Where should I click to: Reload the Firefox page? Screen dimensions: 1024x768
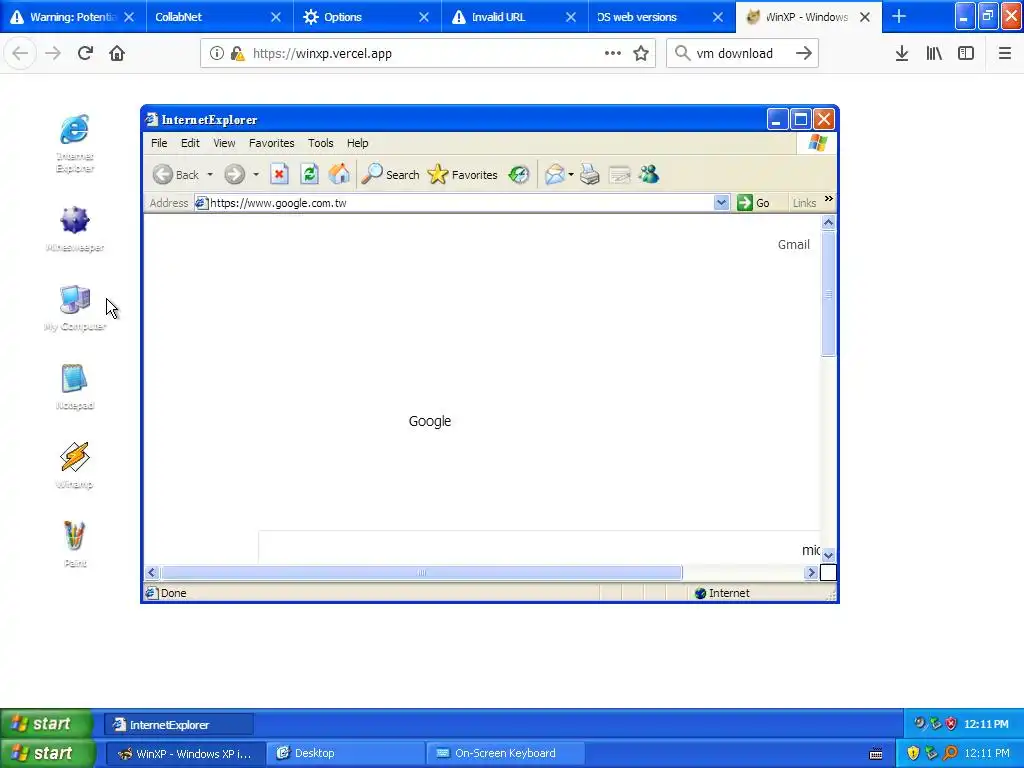pyautogui.click(x=85, y=53)
